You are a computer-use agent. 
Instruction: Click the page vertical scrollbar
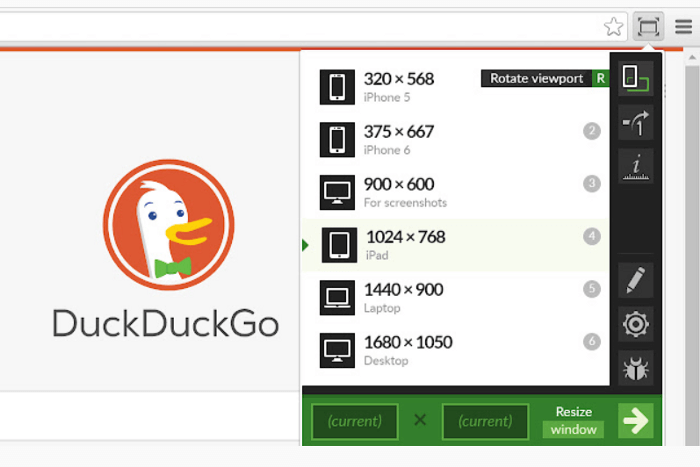pos(692,254)
